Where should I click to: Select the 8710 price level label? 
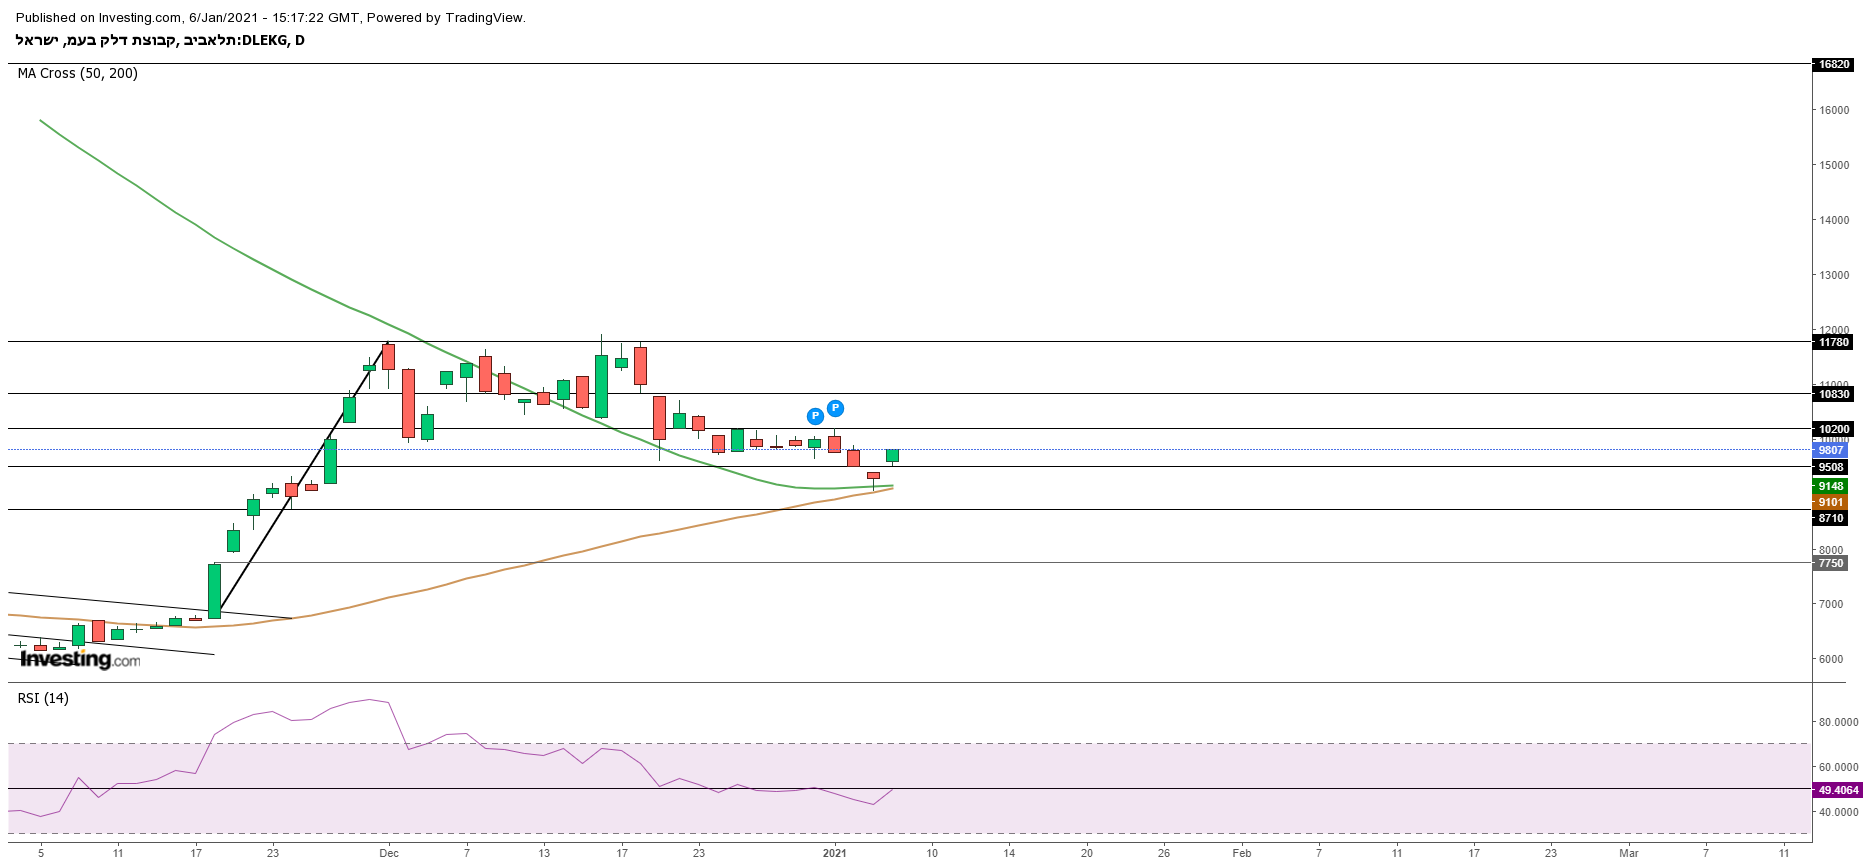point(1830,518)
